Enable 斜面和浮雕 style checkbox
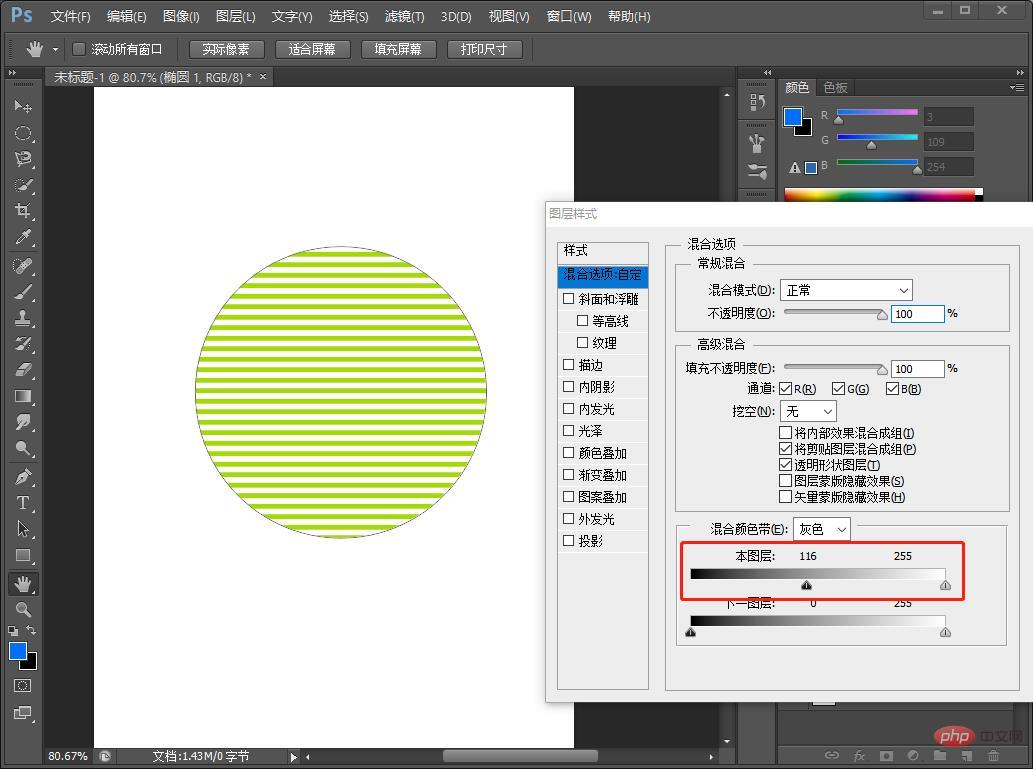 (x=569, y=299)
